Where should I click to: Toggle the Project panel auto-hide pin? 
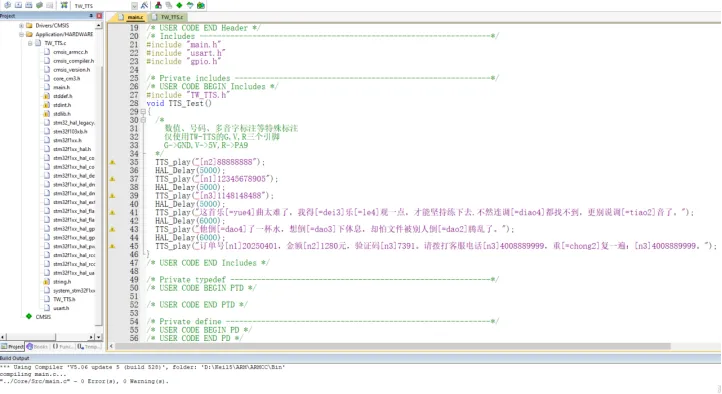pos(91,16)
